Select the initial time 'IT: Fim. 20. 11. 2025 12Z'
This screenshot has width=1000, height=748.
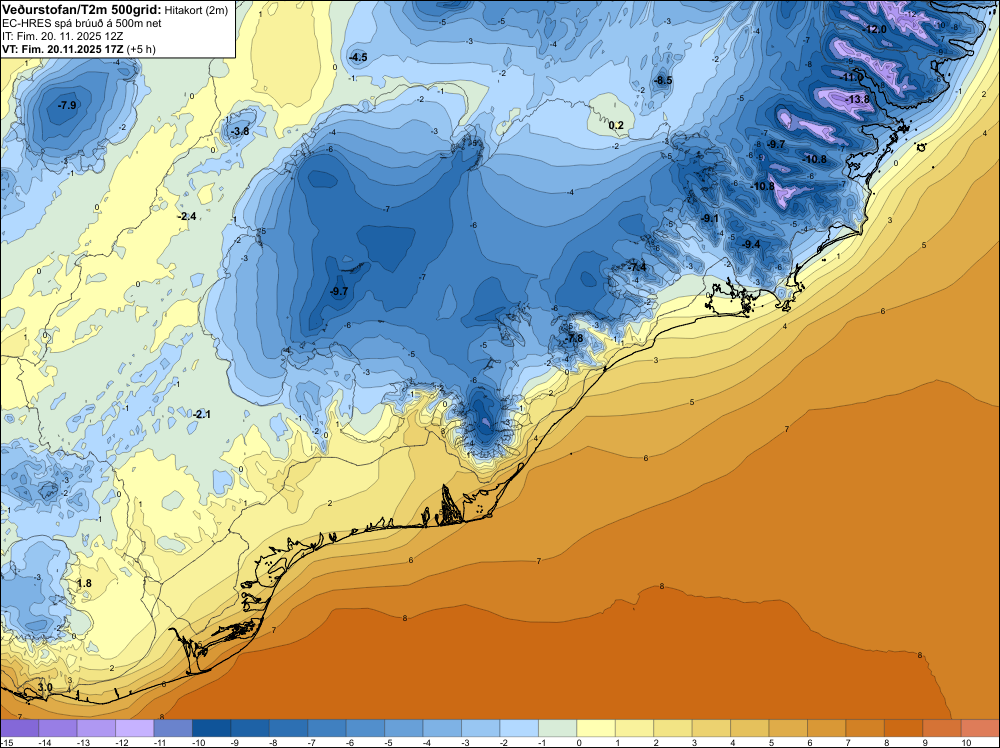pos(62,36)
